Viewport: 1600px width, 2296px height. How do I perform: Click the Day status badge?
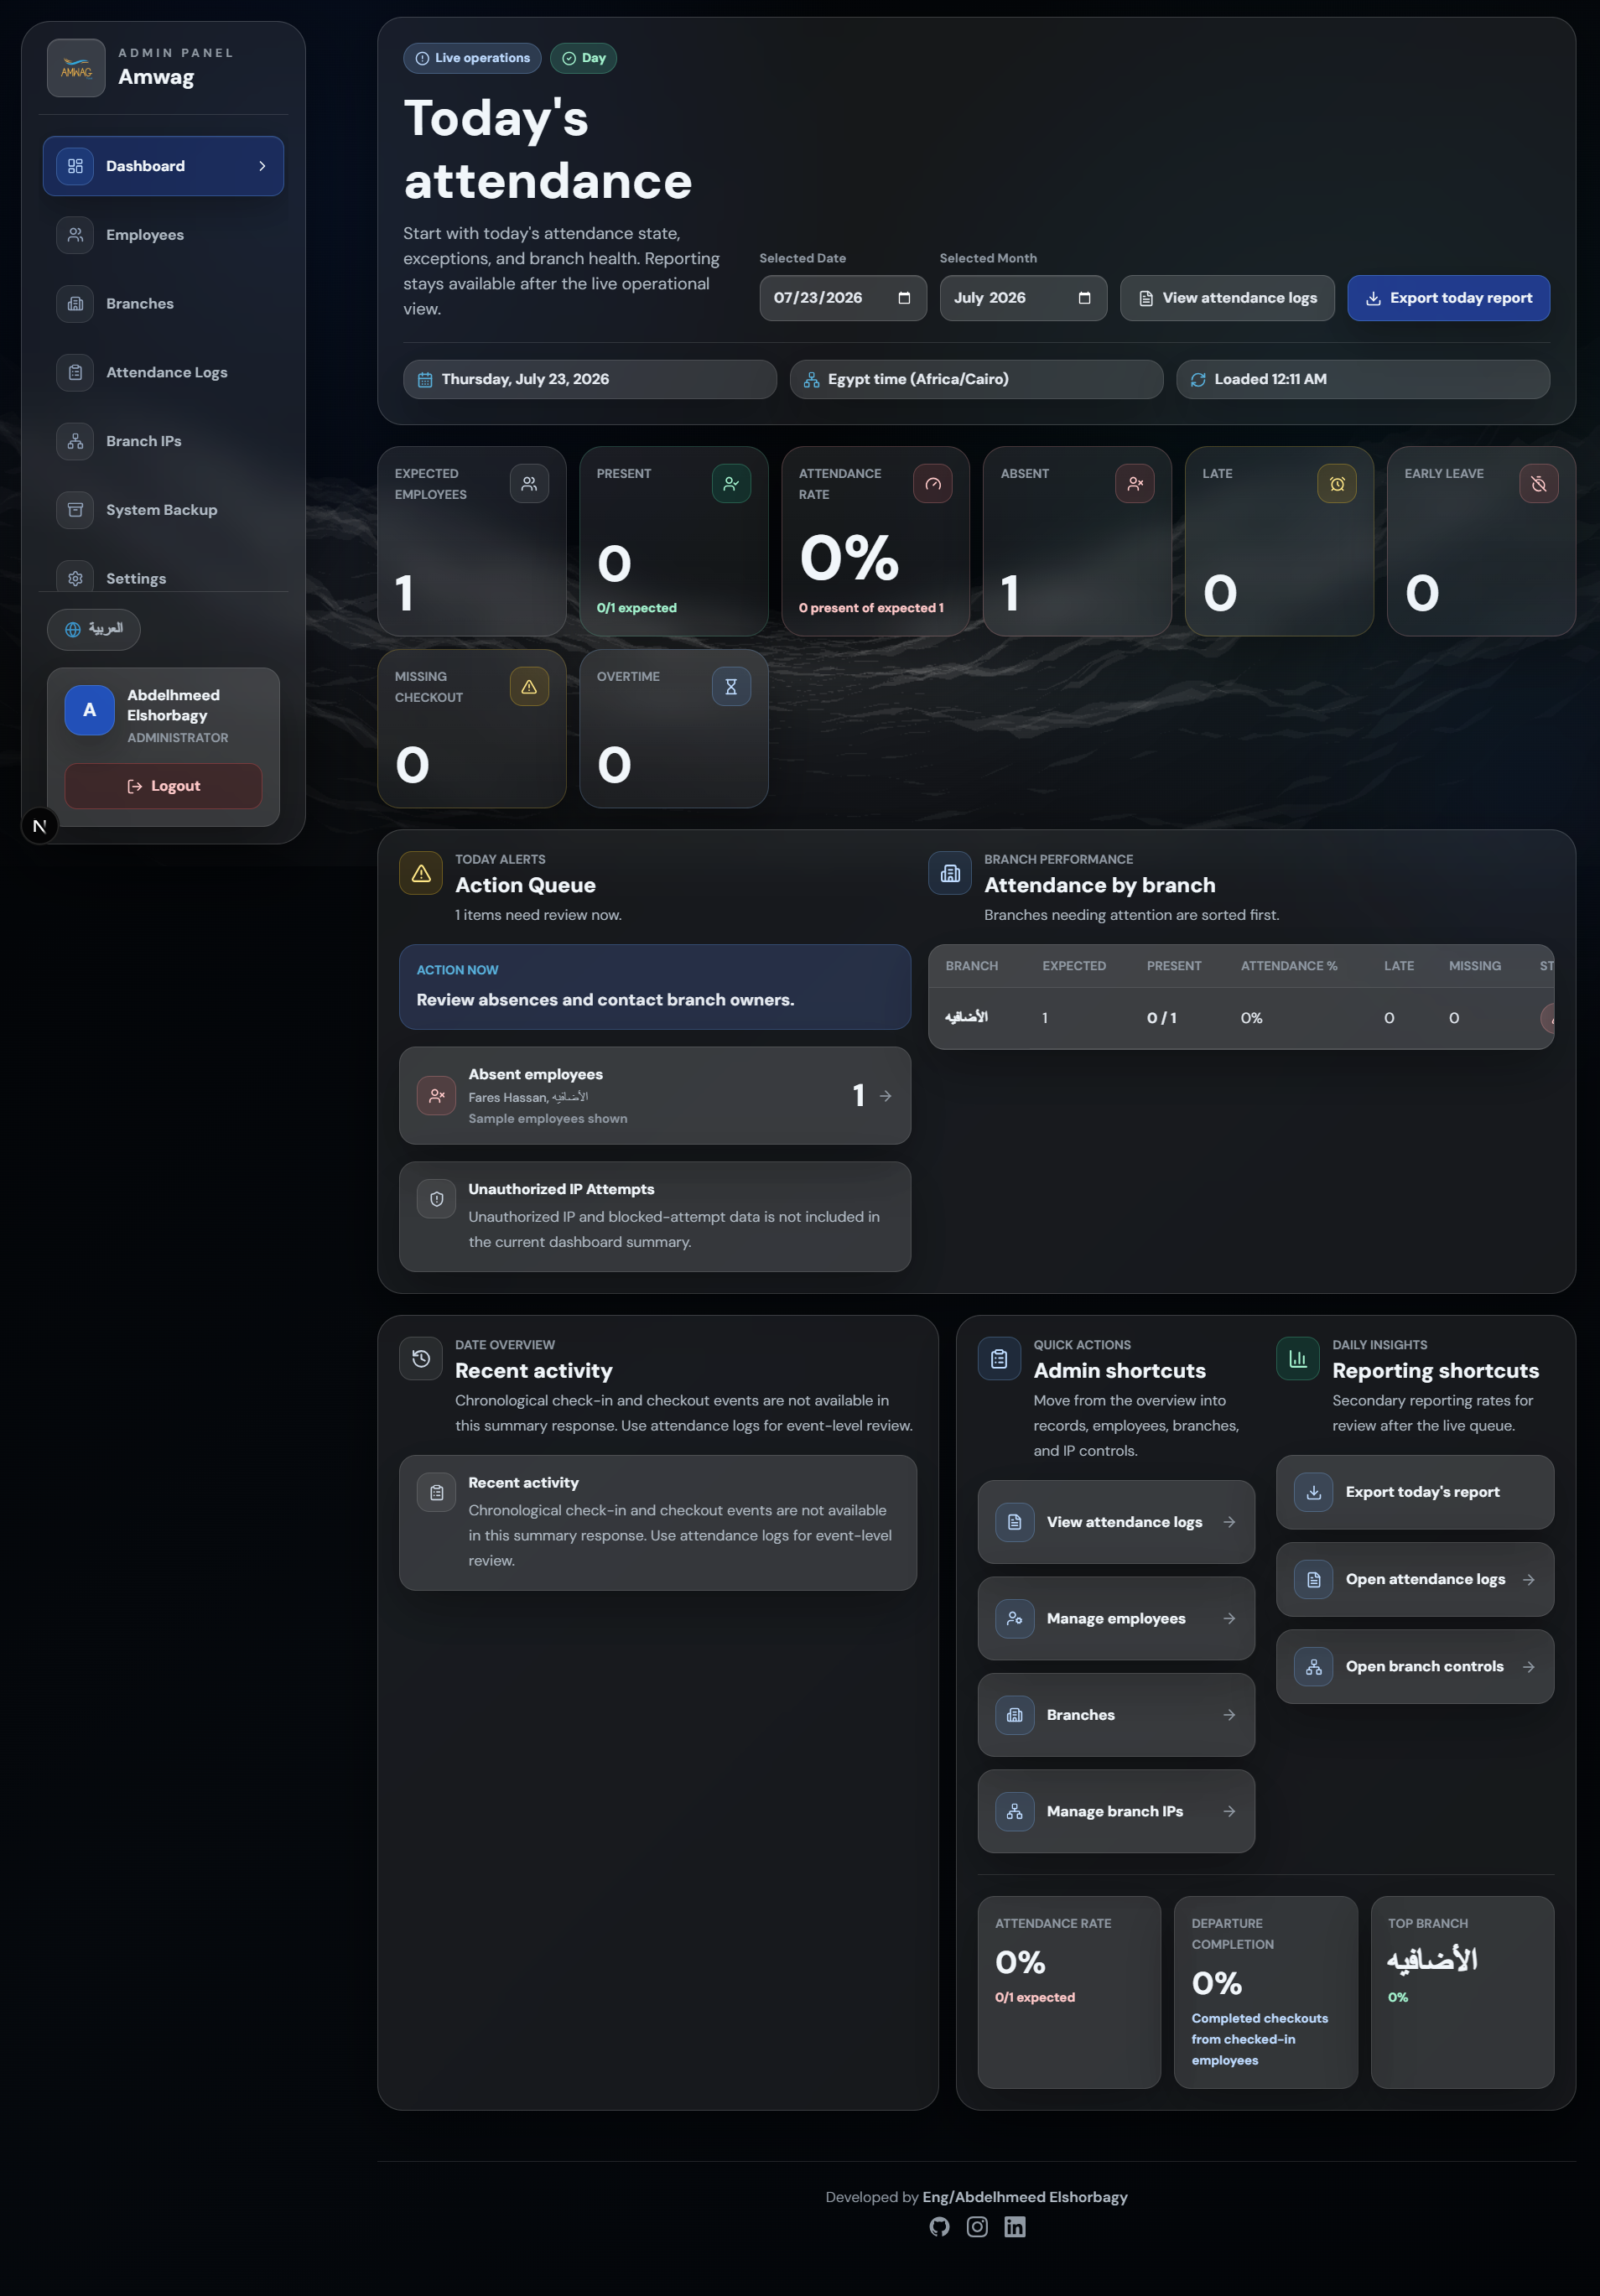click(x=583, y=58)
